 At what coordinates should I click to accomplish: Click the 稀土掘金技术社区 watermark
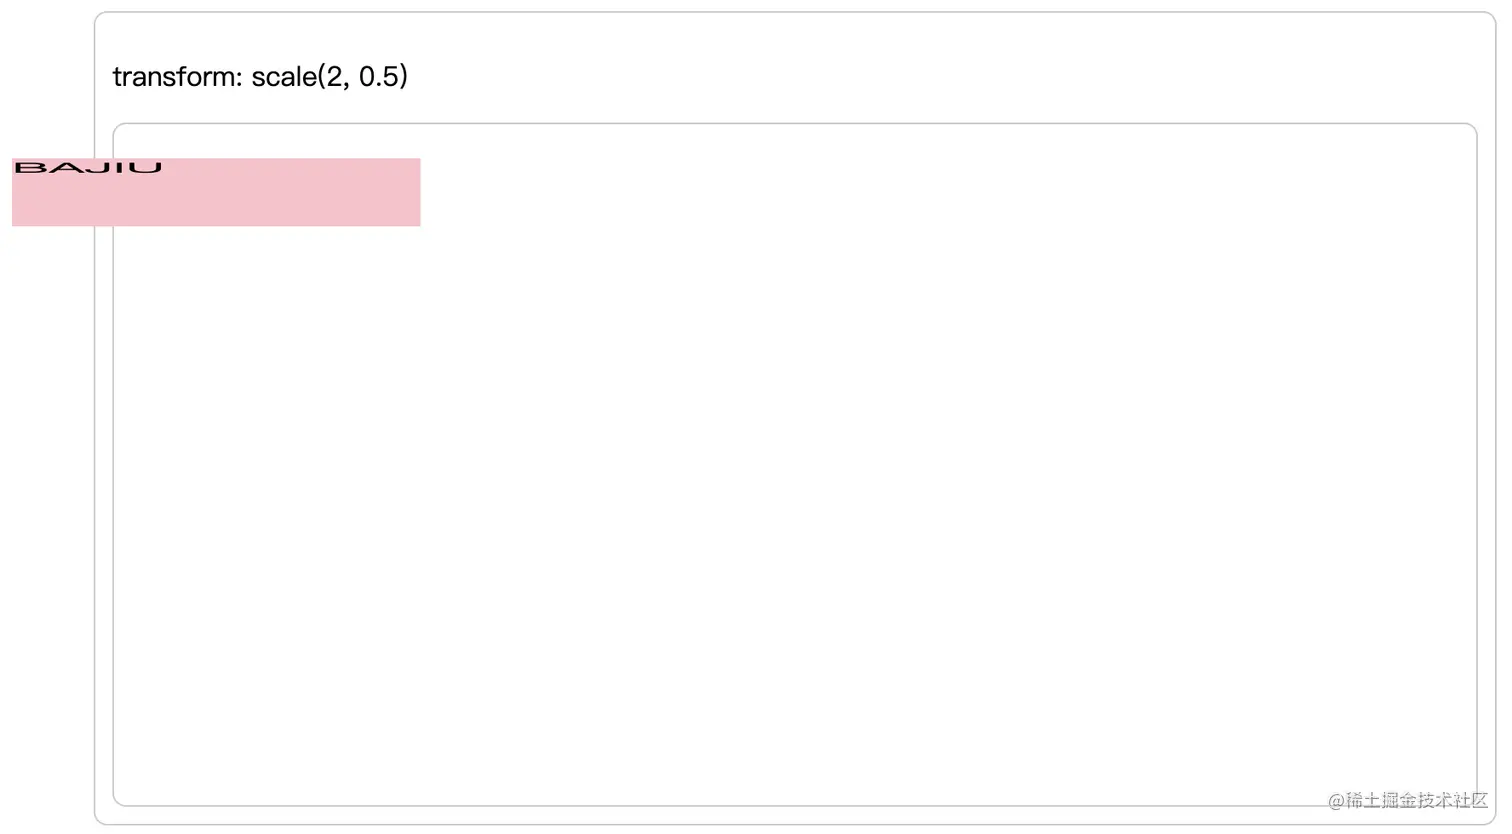click(x=1417, y=800)
